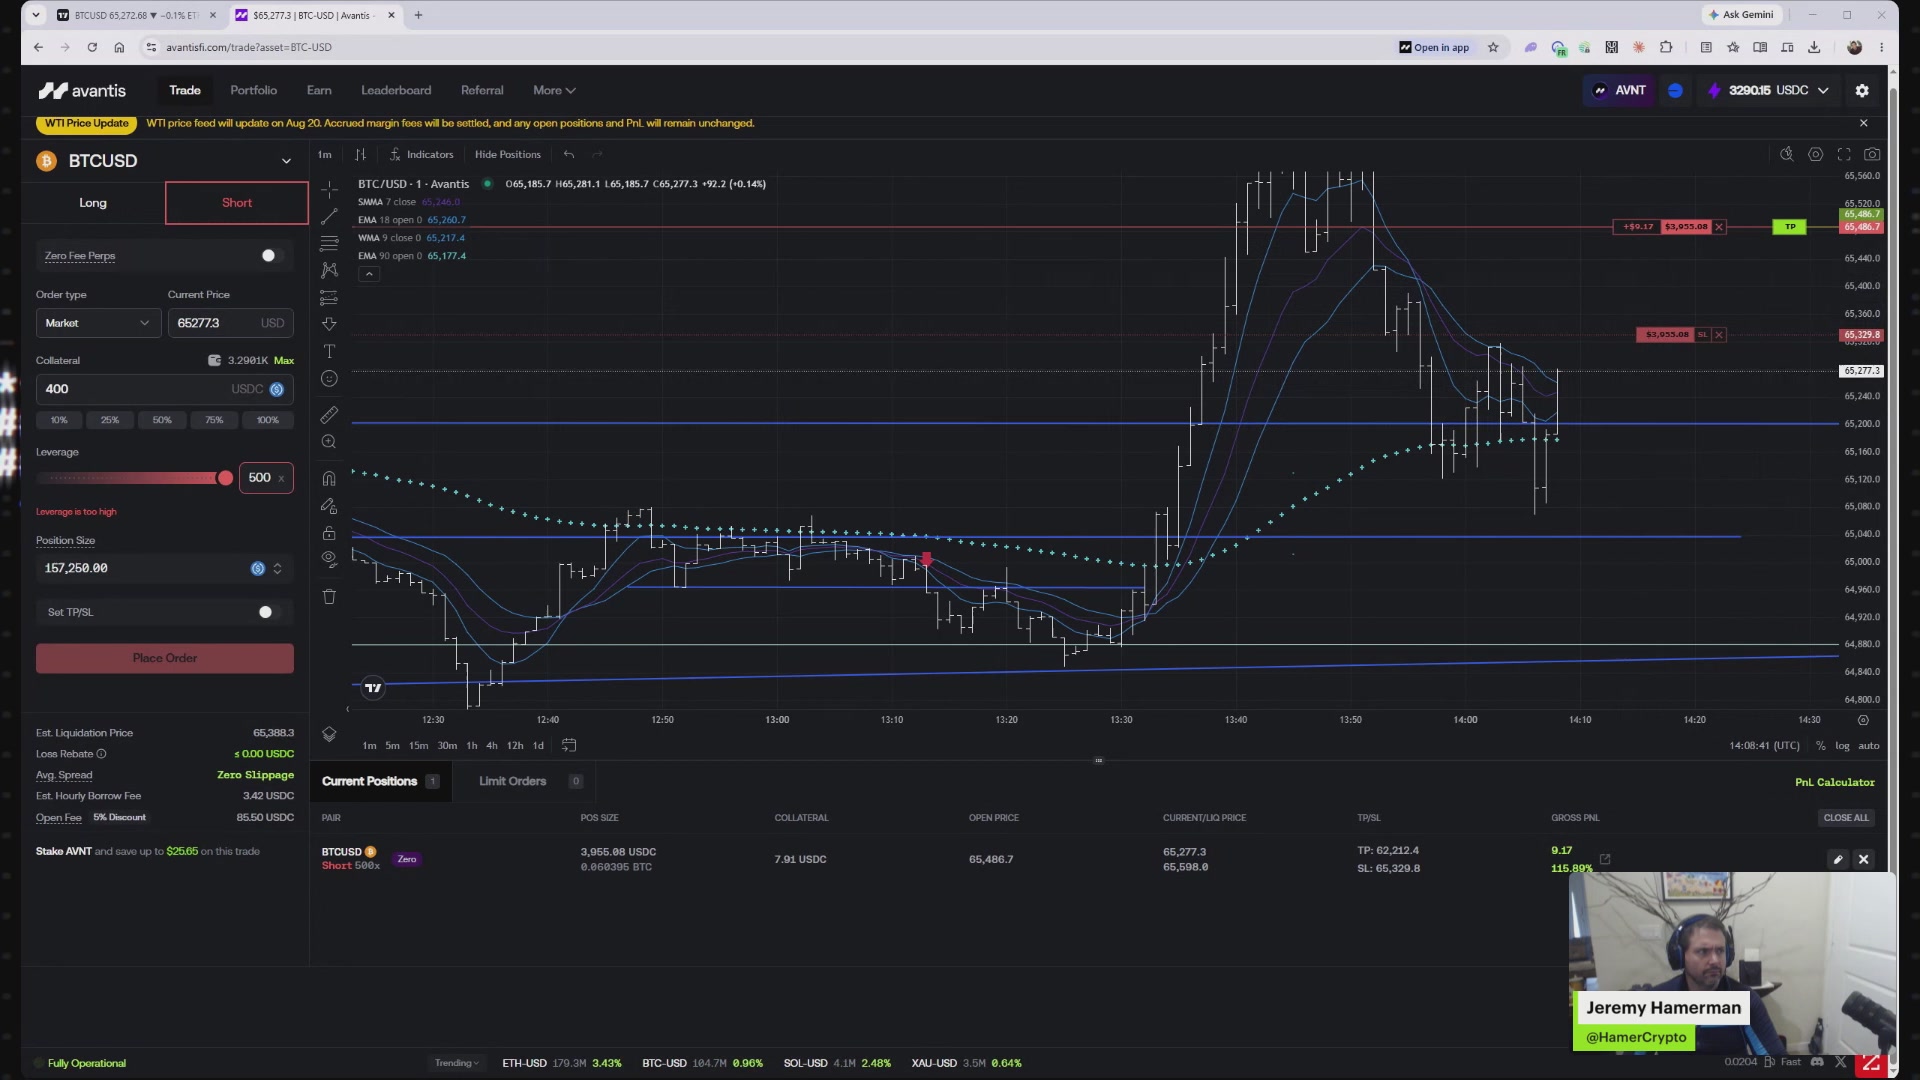Viewport: 1920px width, 1080px height.
Task: Open the PnL Calculator link
Action: 1835,782
